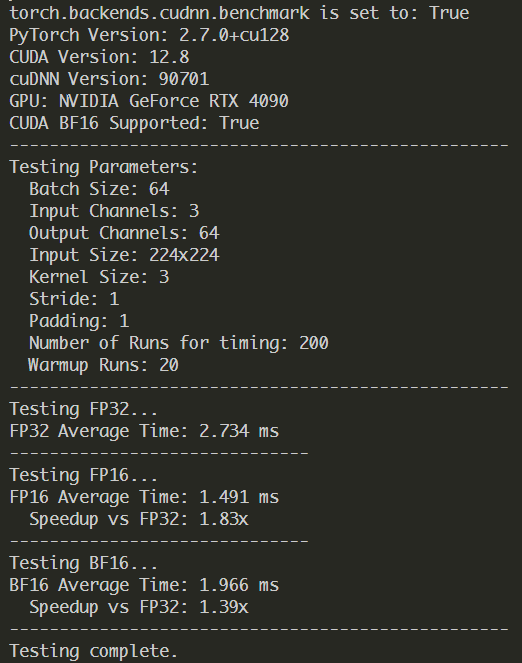Screen dimensions: 522x663
Task: Click the CUDA Version 12.8 text
Action: (99, 57)
